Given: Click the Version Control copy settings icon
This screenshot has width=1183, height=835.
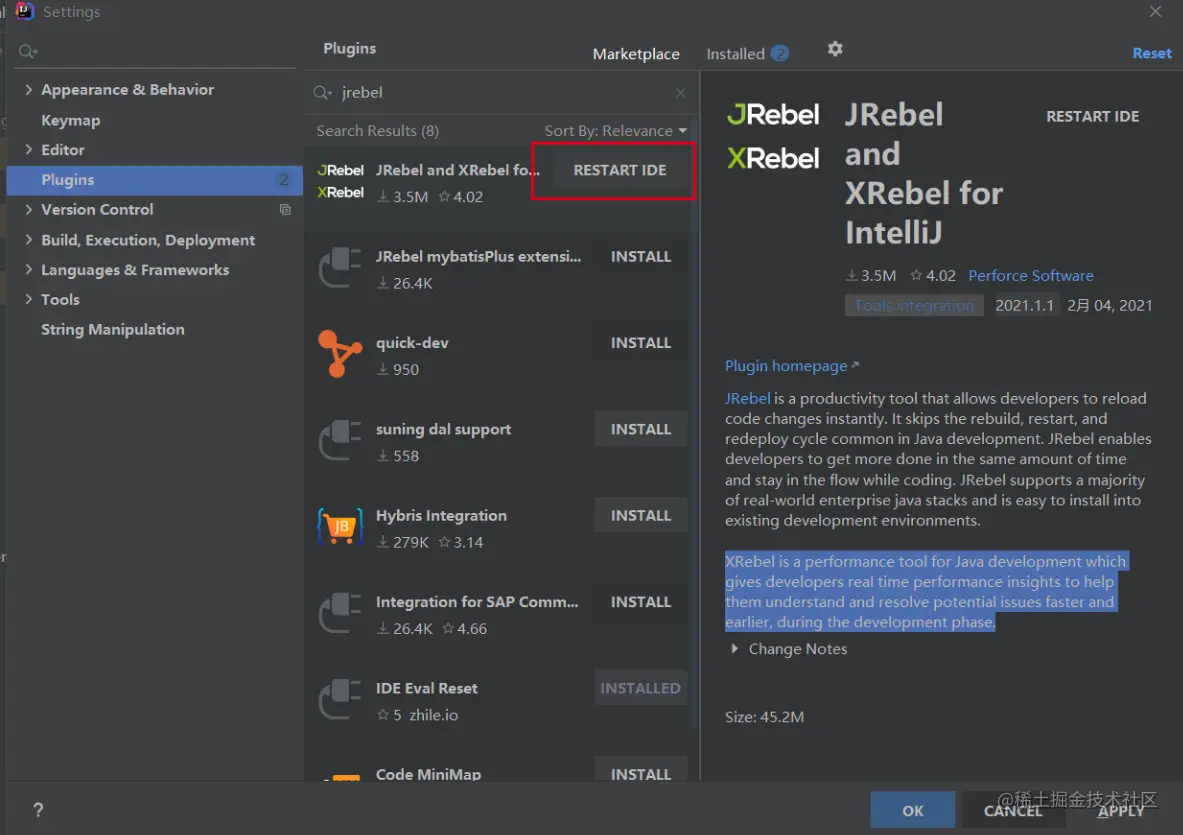Looking at the screenshot, I should pyautogui.click(x=285, y=210).
